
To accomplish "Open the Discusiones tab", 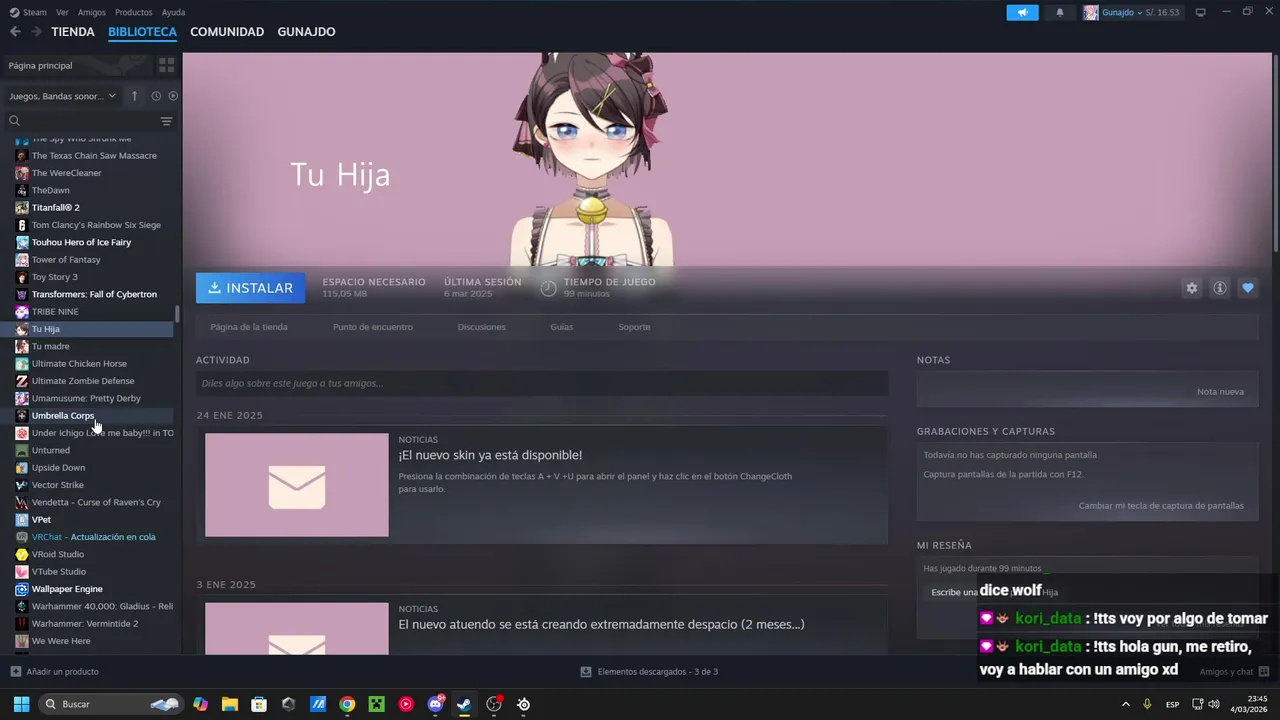I will click(x=482, y=327).
